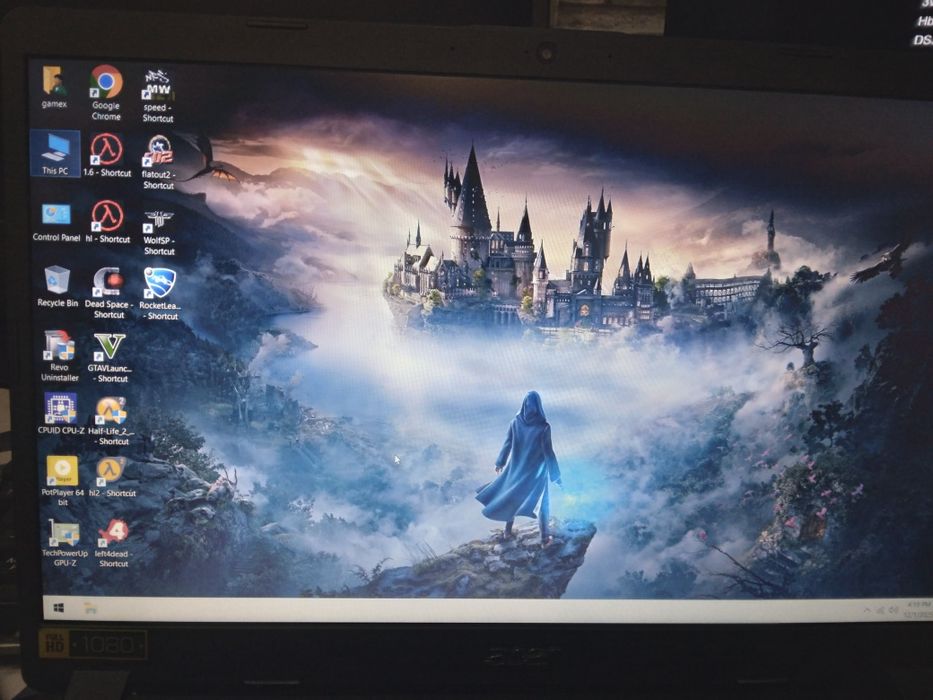Launch the hl2 - Shortcut icon
The width and height of the screenshot is (933, 700).
tap(112, 477)
